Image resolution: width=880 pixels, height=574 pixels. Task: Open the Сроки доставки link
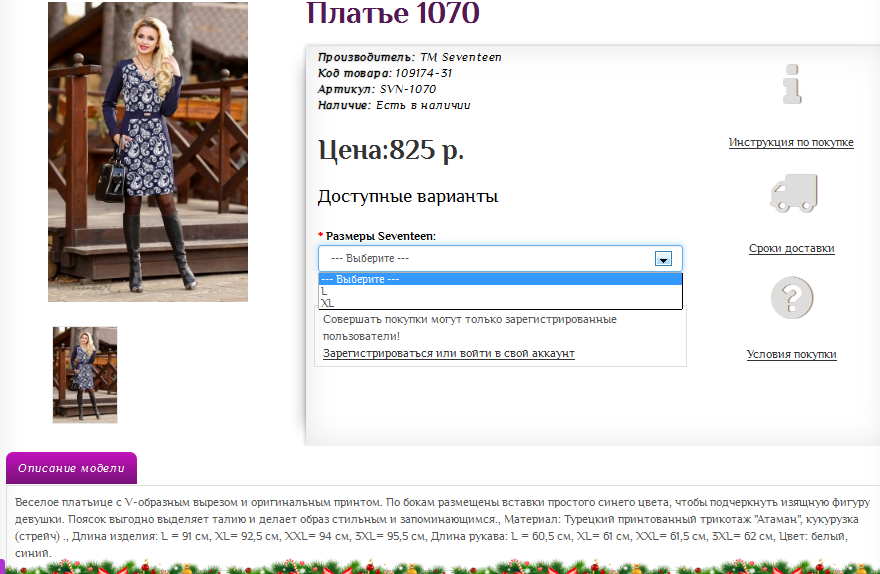(791, 249)
